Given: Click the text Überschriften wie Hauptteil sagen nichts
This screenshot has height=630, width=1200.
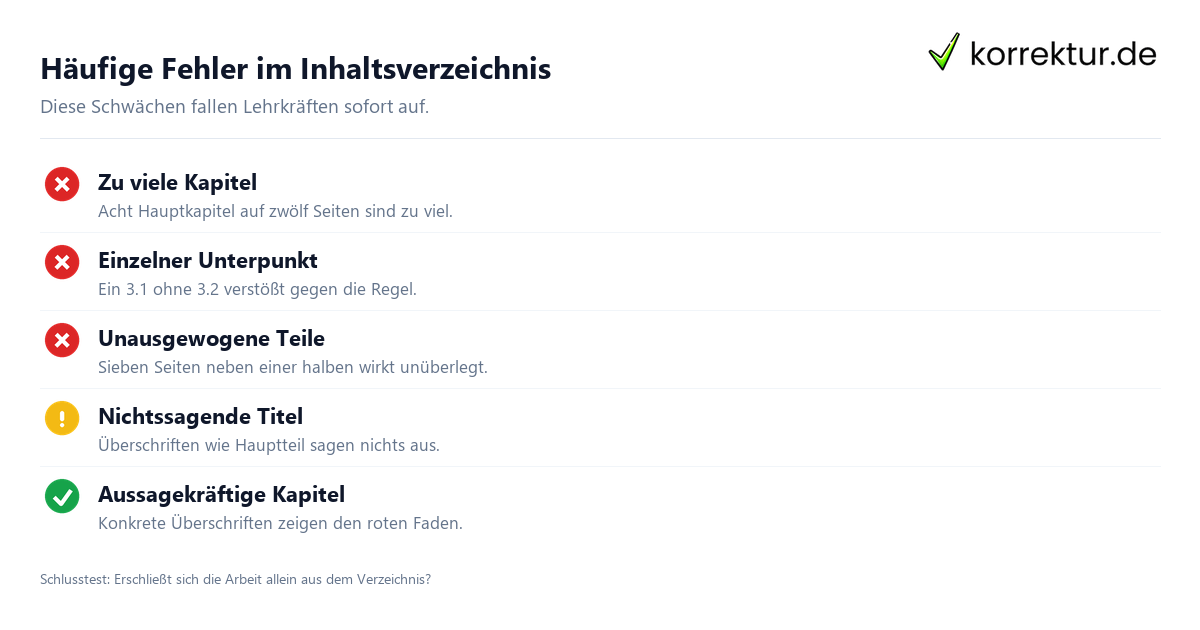Looking at the screenshot, I should [269, 445].
